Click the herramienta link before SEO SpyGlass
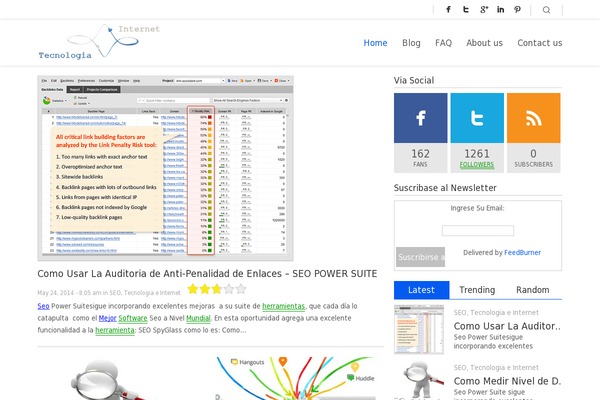Image resolution: width=600 pixels, height=400 pixels. tap(115, 330)
